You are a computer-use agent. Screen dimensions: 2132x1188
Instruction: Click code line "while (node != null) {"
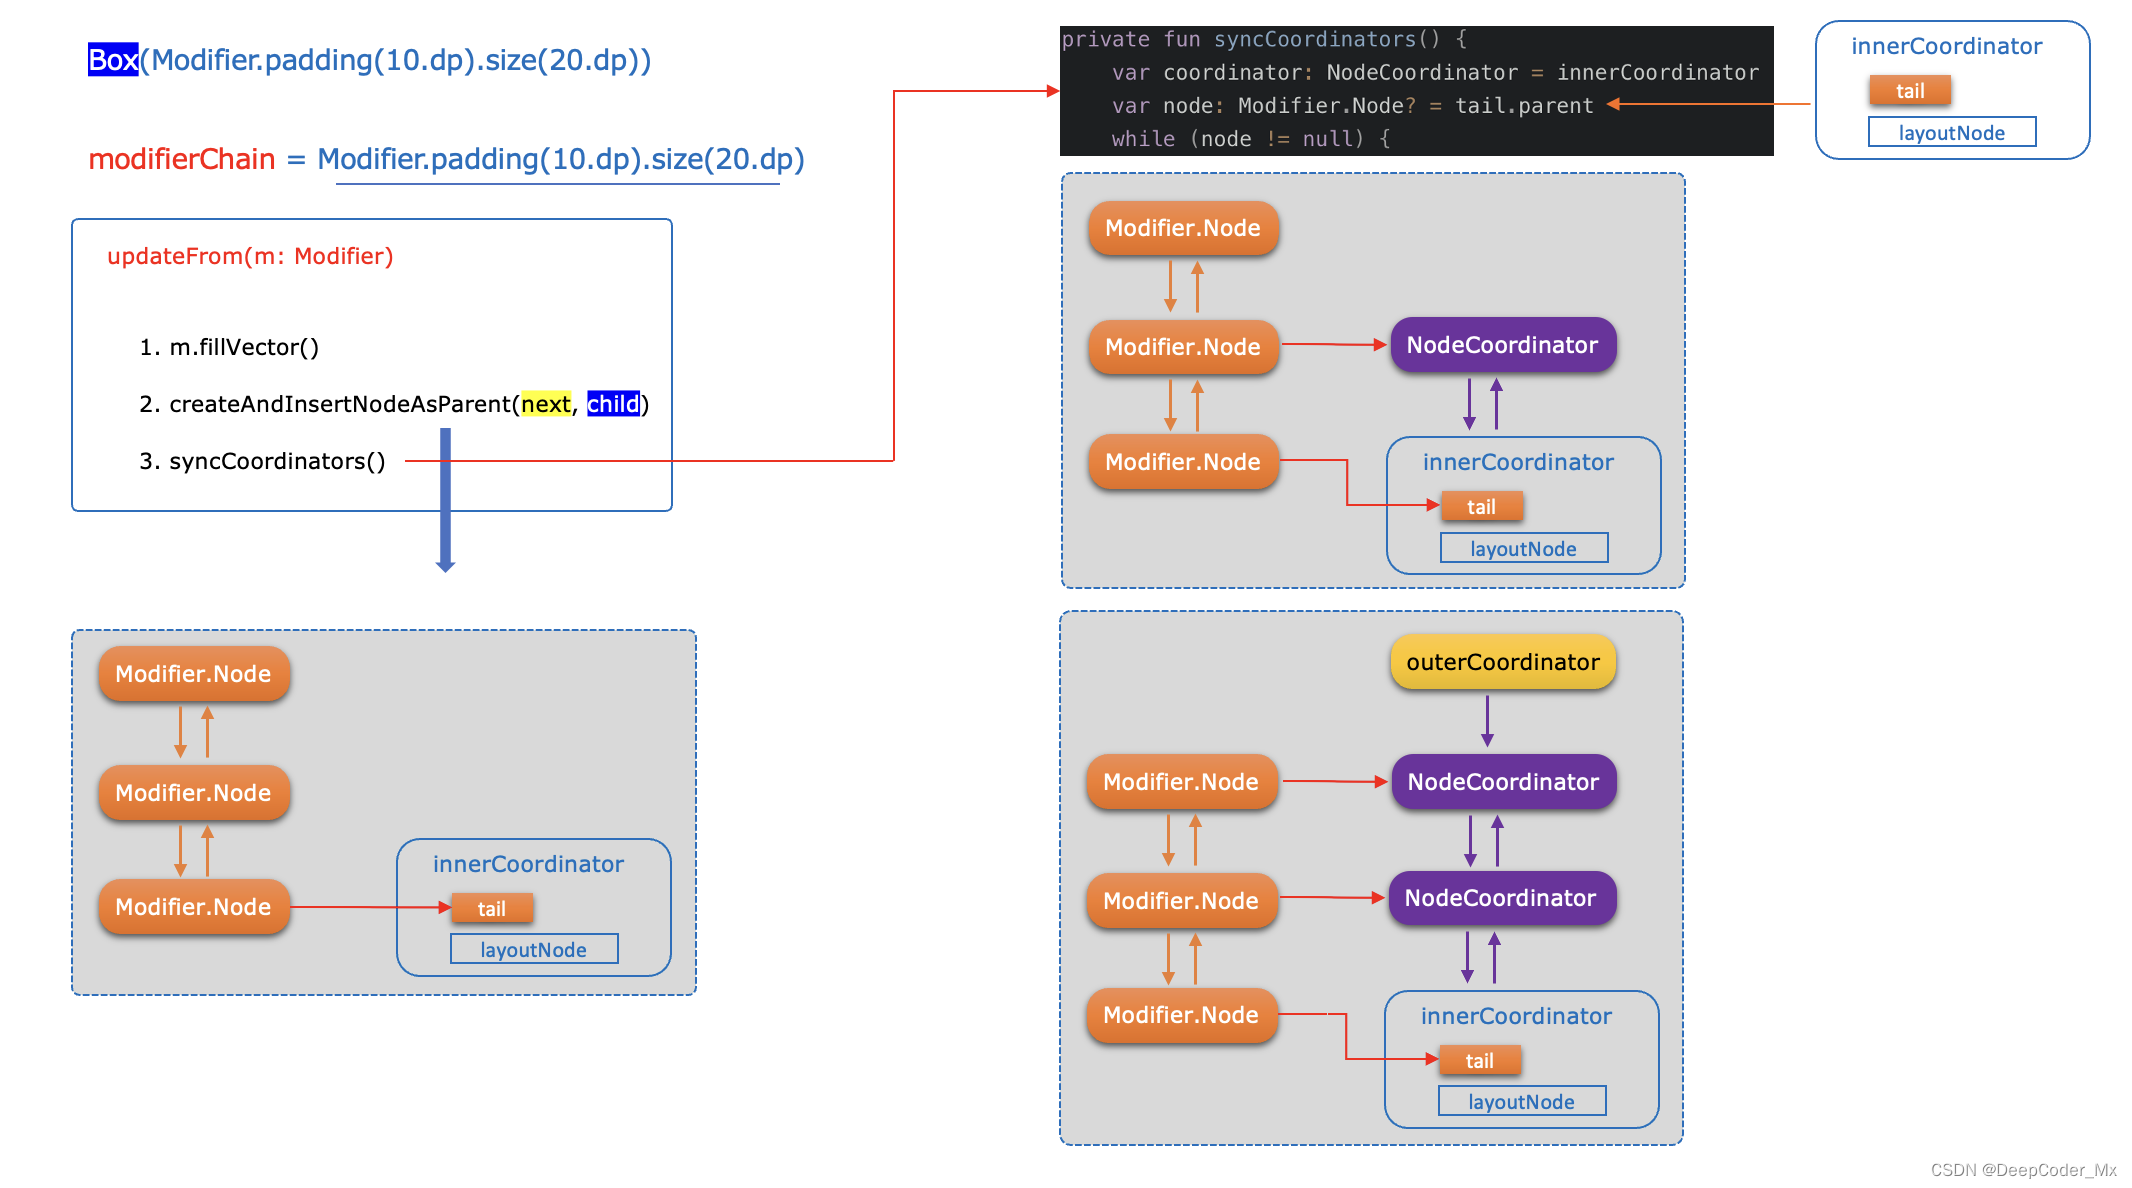(x=1251, y=138)
